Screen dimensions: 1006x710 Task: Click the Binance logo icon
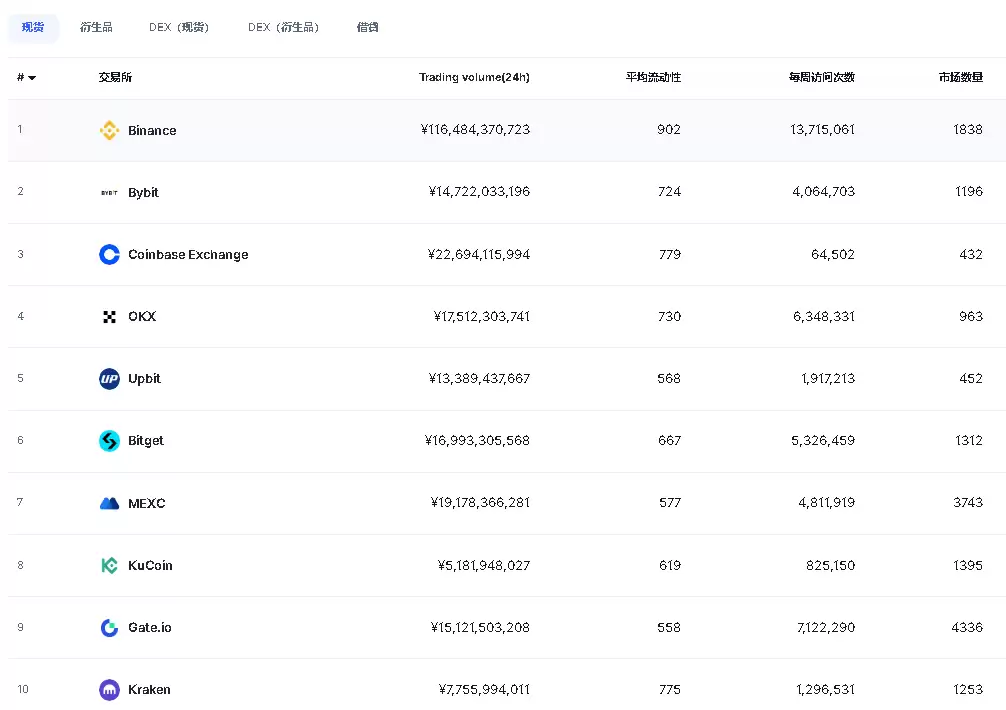point(109,130)
